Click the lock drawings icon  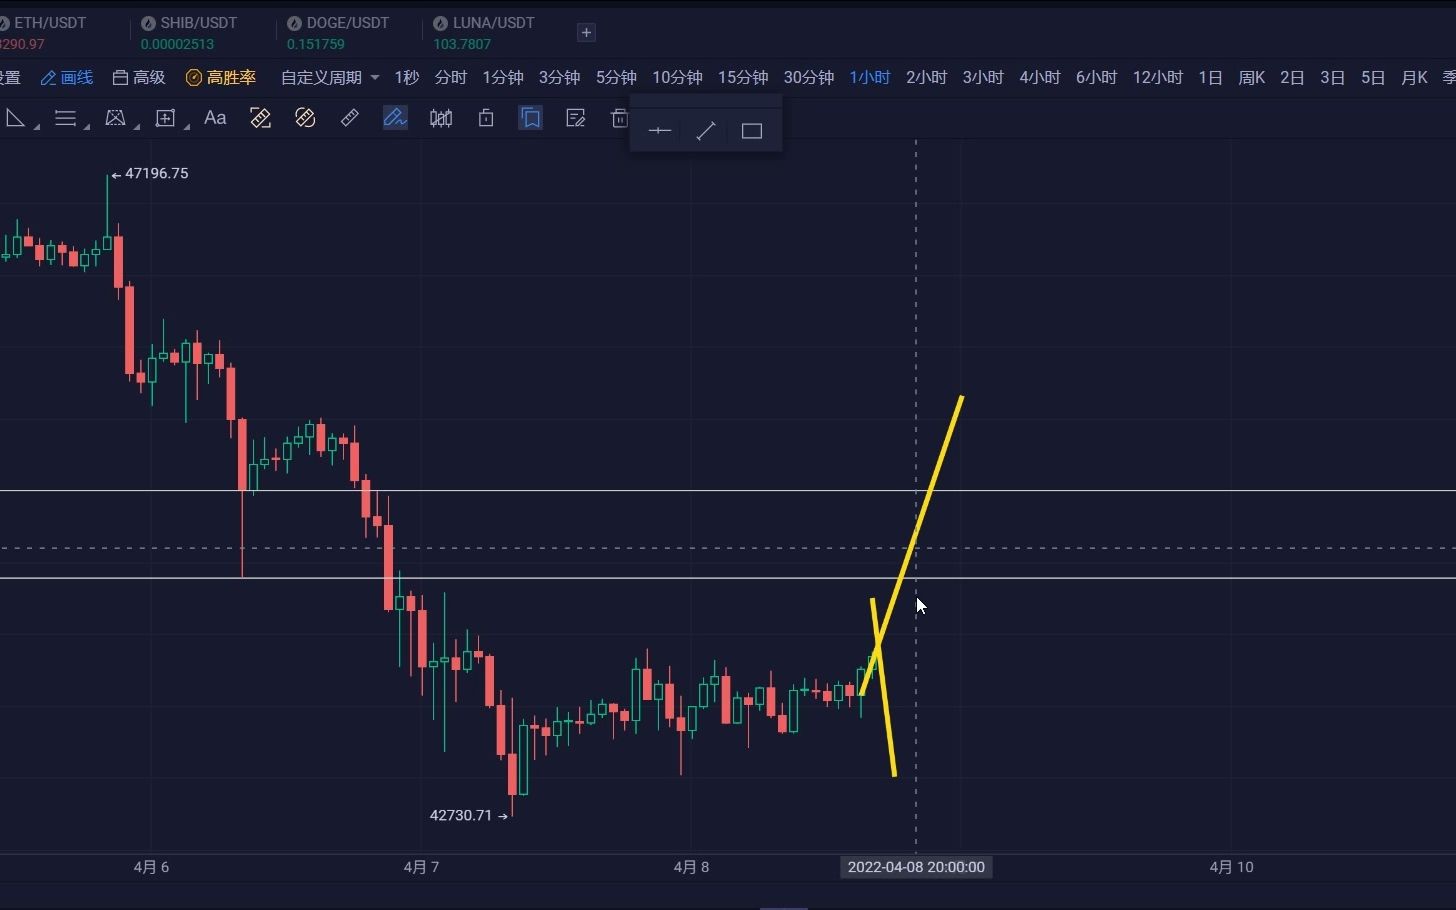click(486, 118)
